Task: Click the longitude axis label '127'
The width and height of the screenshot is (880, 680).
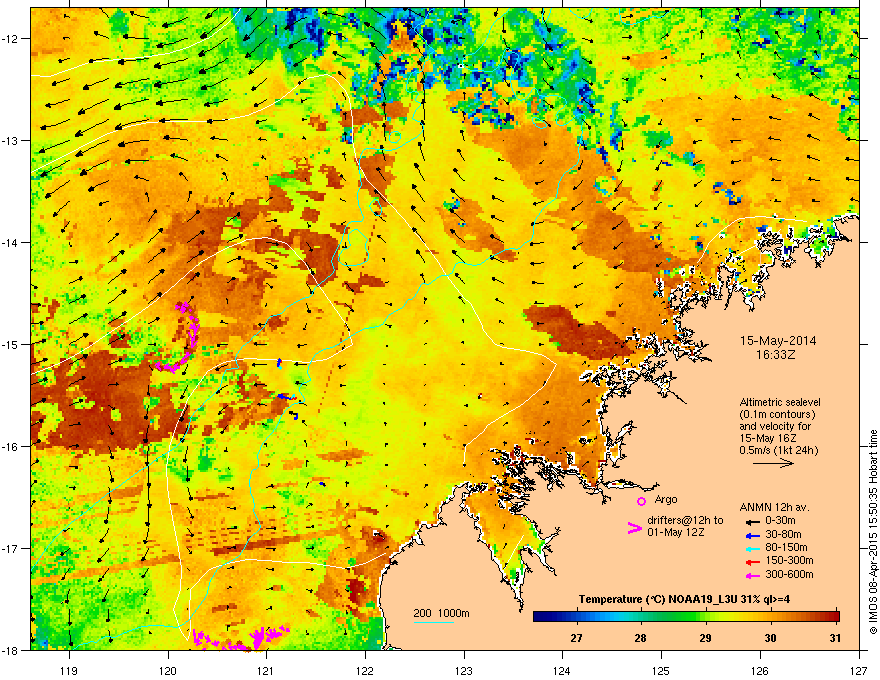Action: tap(859, 670)
